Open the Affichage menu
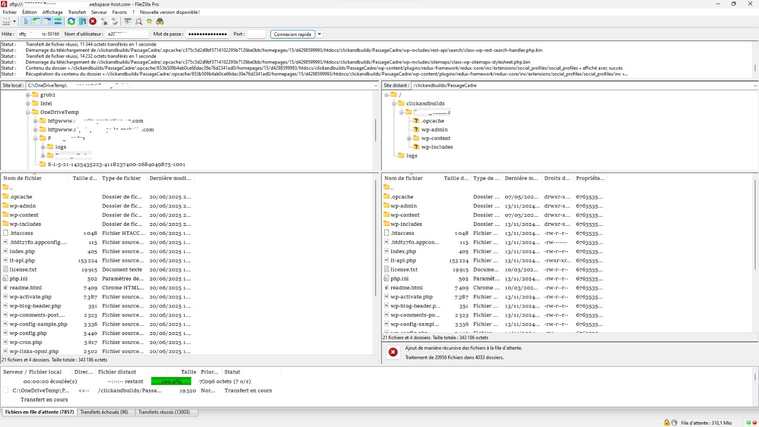The width and height of the screenshot is (759, 427). 52,12
